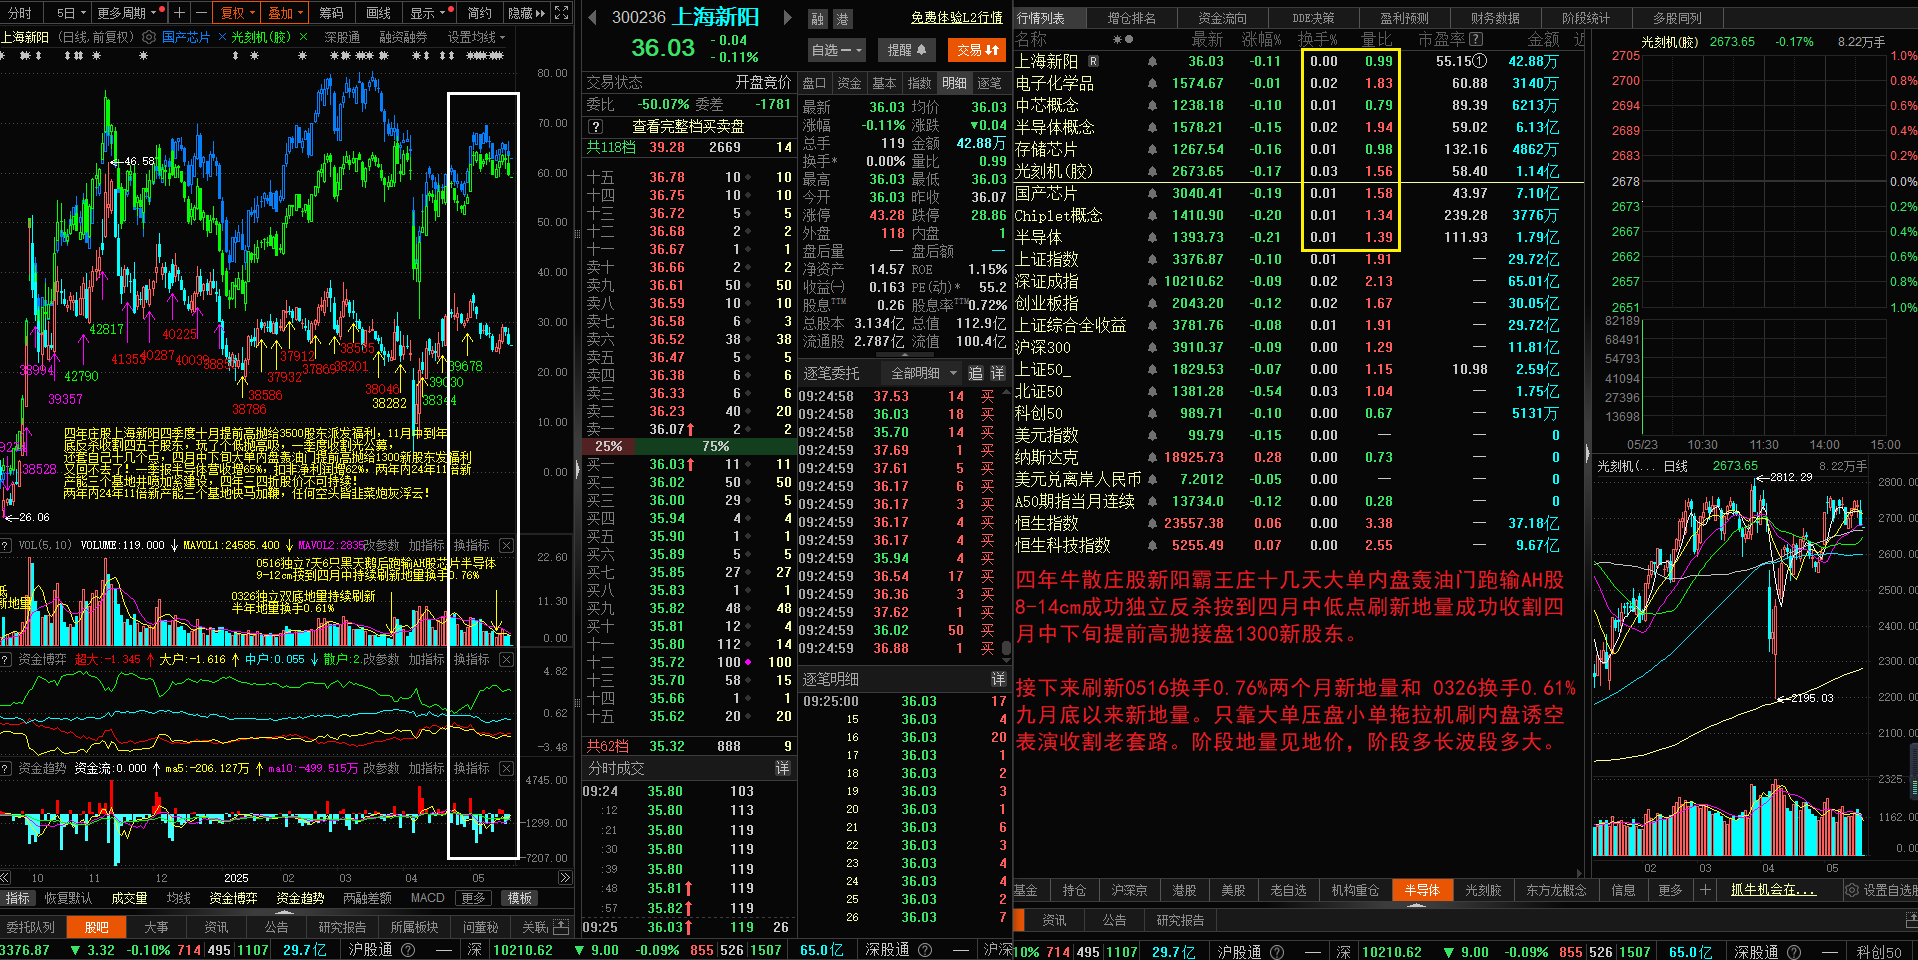
Task: Click the 提醒 alert button
Action: tap(906, 49)
